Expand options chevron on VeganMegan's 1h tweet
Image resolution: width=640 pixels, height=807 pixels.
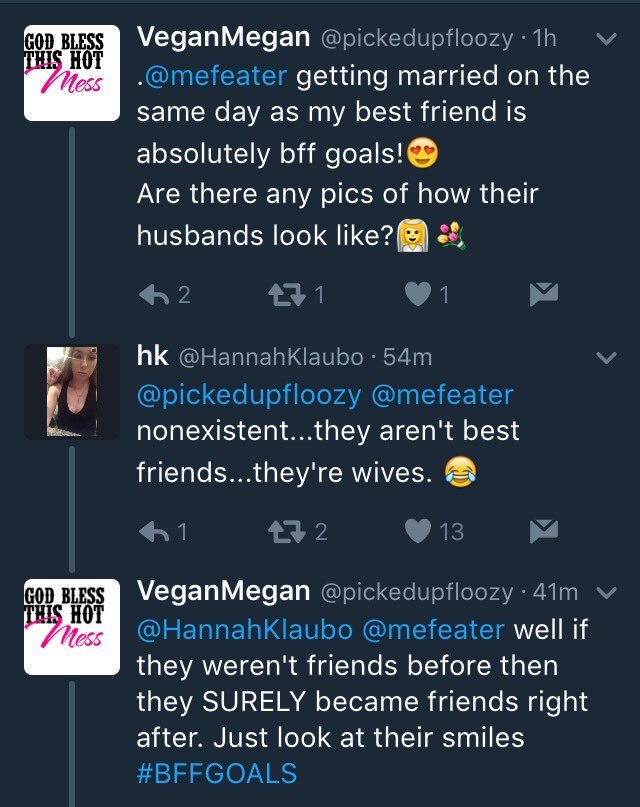point(604,40)
